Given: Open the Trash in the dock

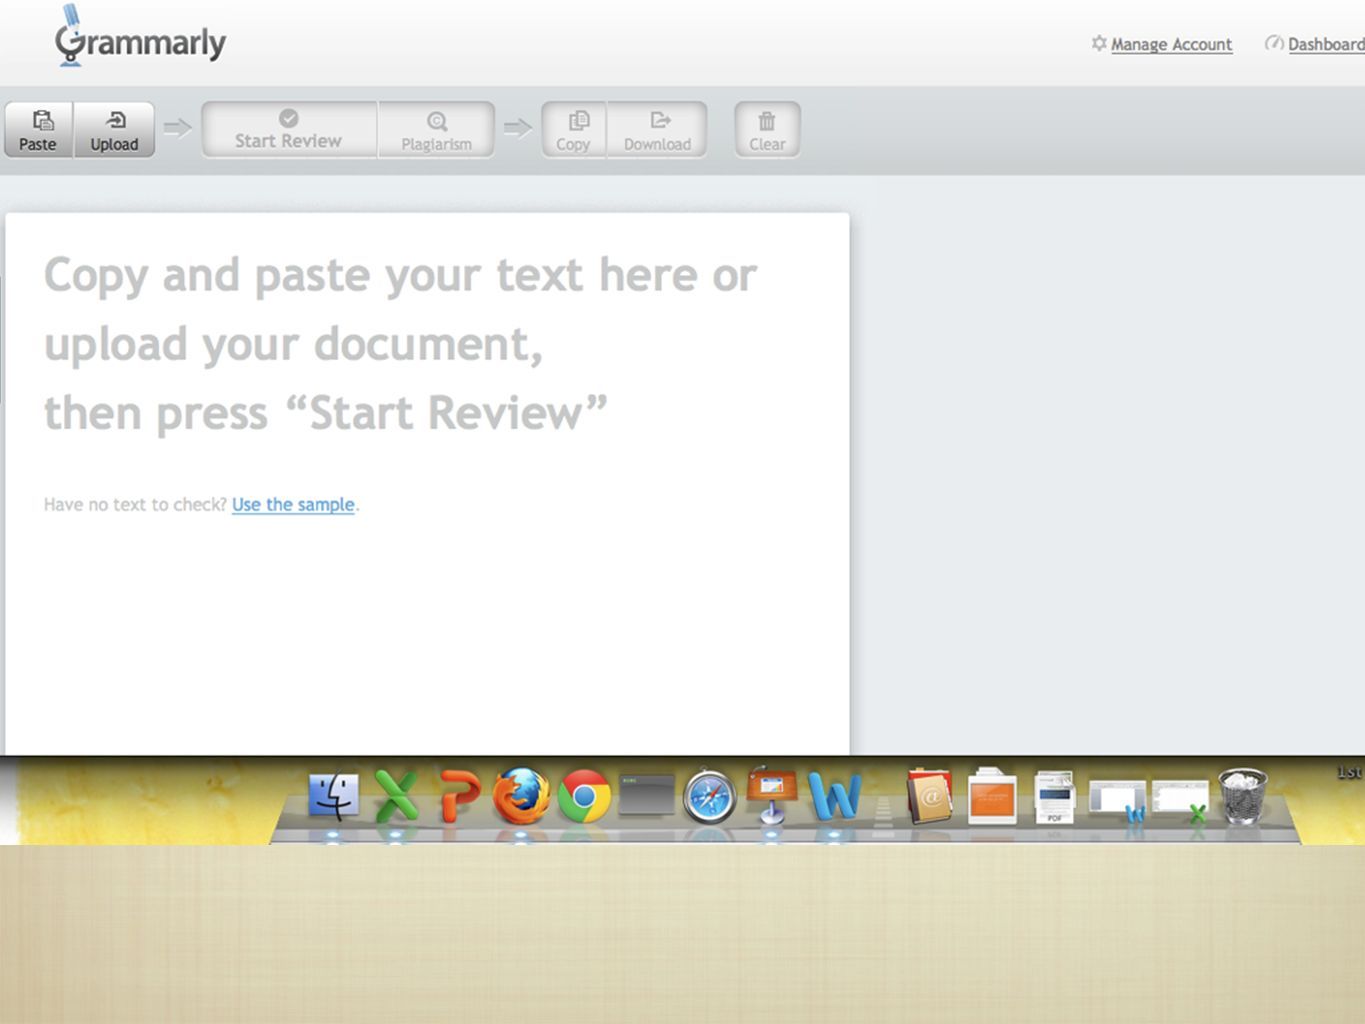Looking at the screenshot, I should point(1243,796).
